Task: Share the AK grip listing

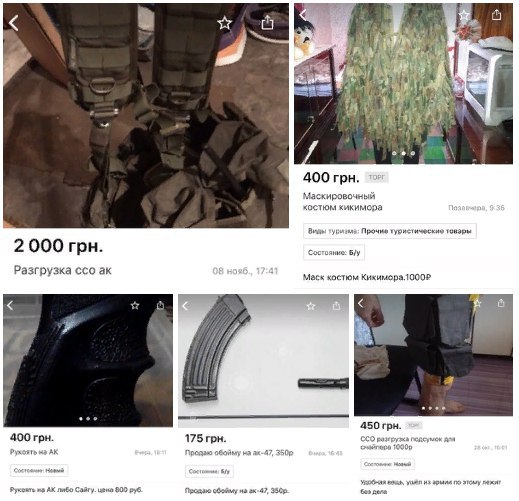Action: pyautogui.click(x=160, y=305)
